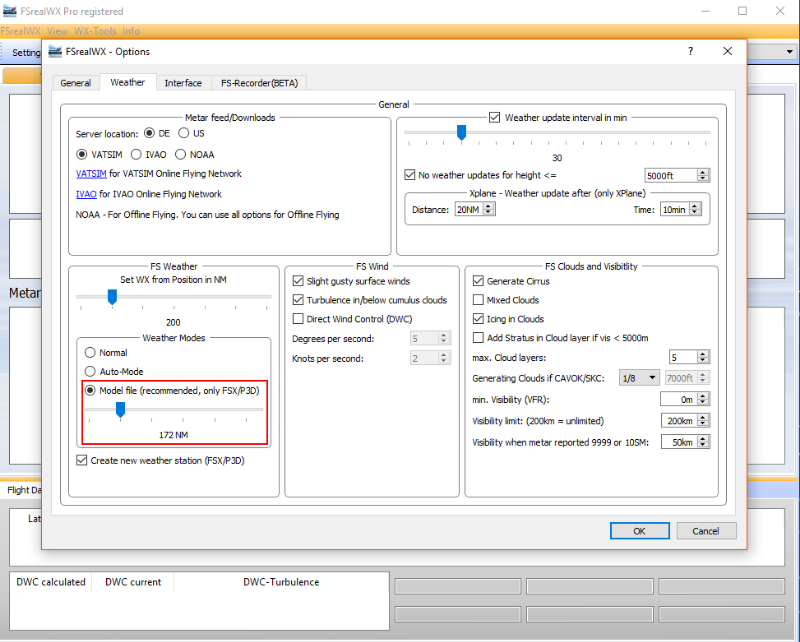Click the Visibility limit 200km stepper
The width and height of the screenshot is (800, 642).
point(703,421)
